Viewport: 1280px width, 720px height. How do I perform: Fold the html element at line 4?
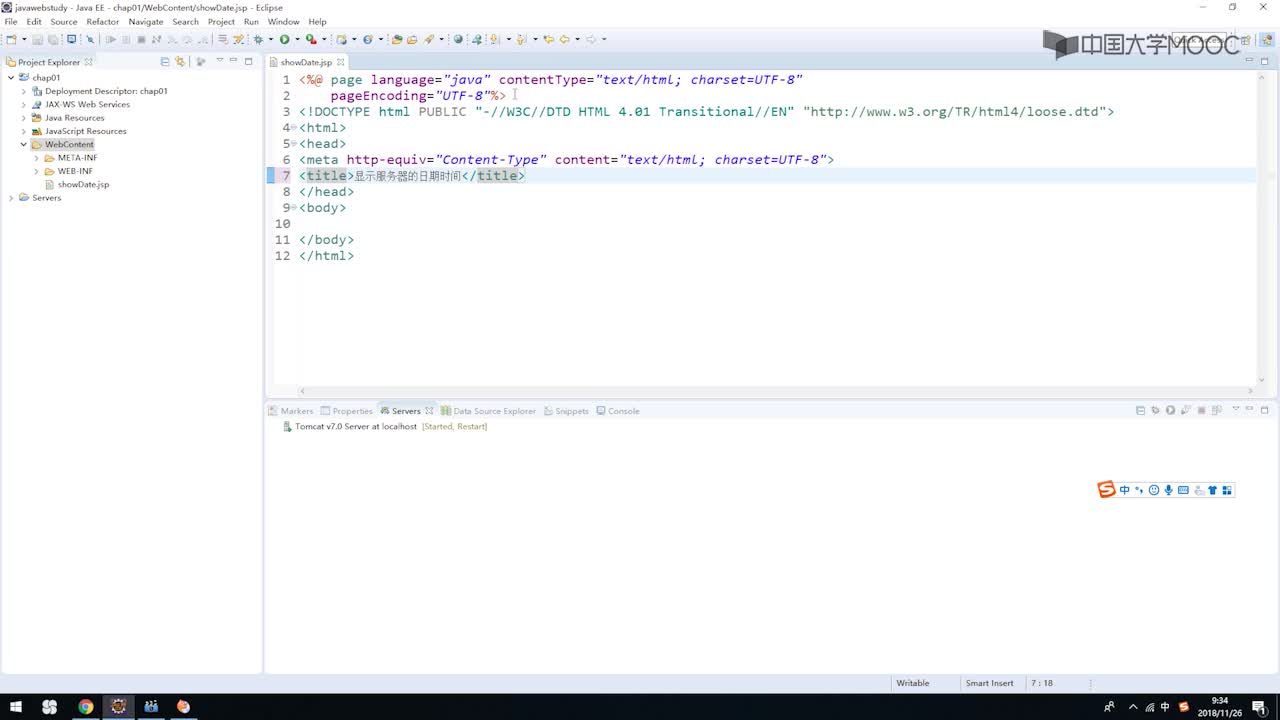(x=293, y=128)
